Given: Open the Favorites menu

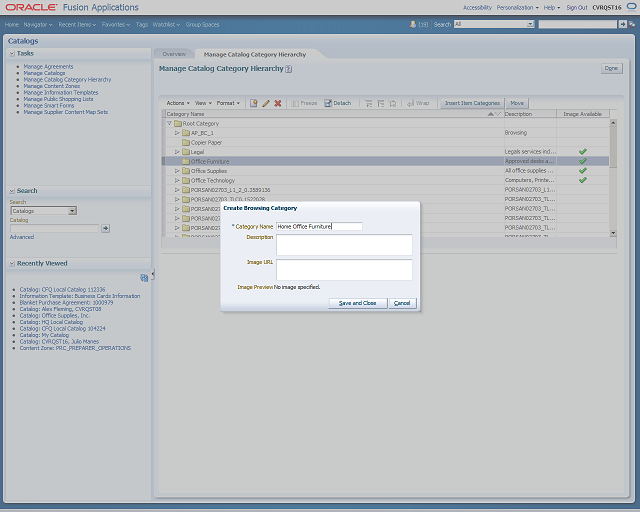Looking at the screenshot, I should tap(116, 25).
